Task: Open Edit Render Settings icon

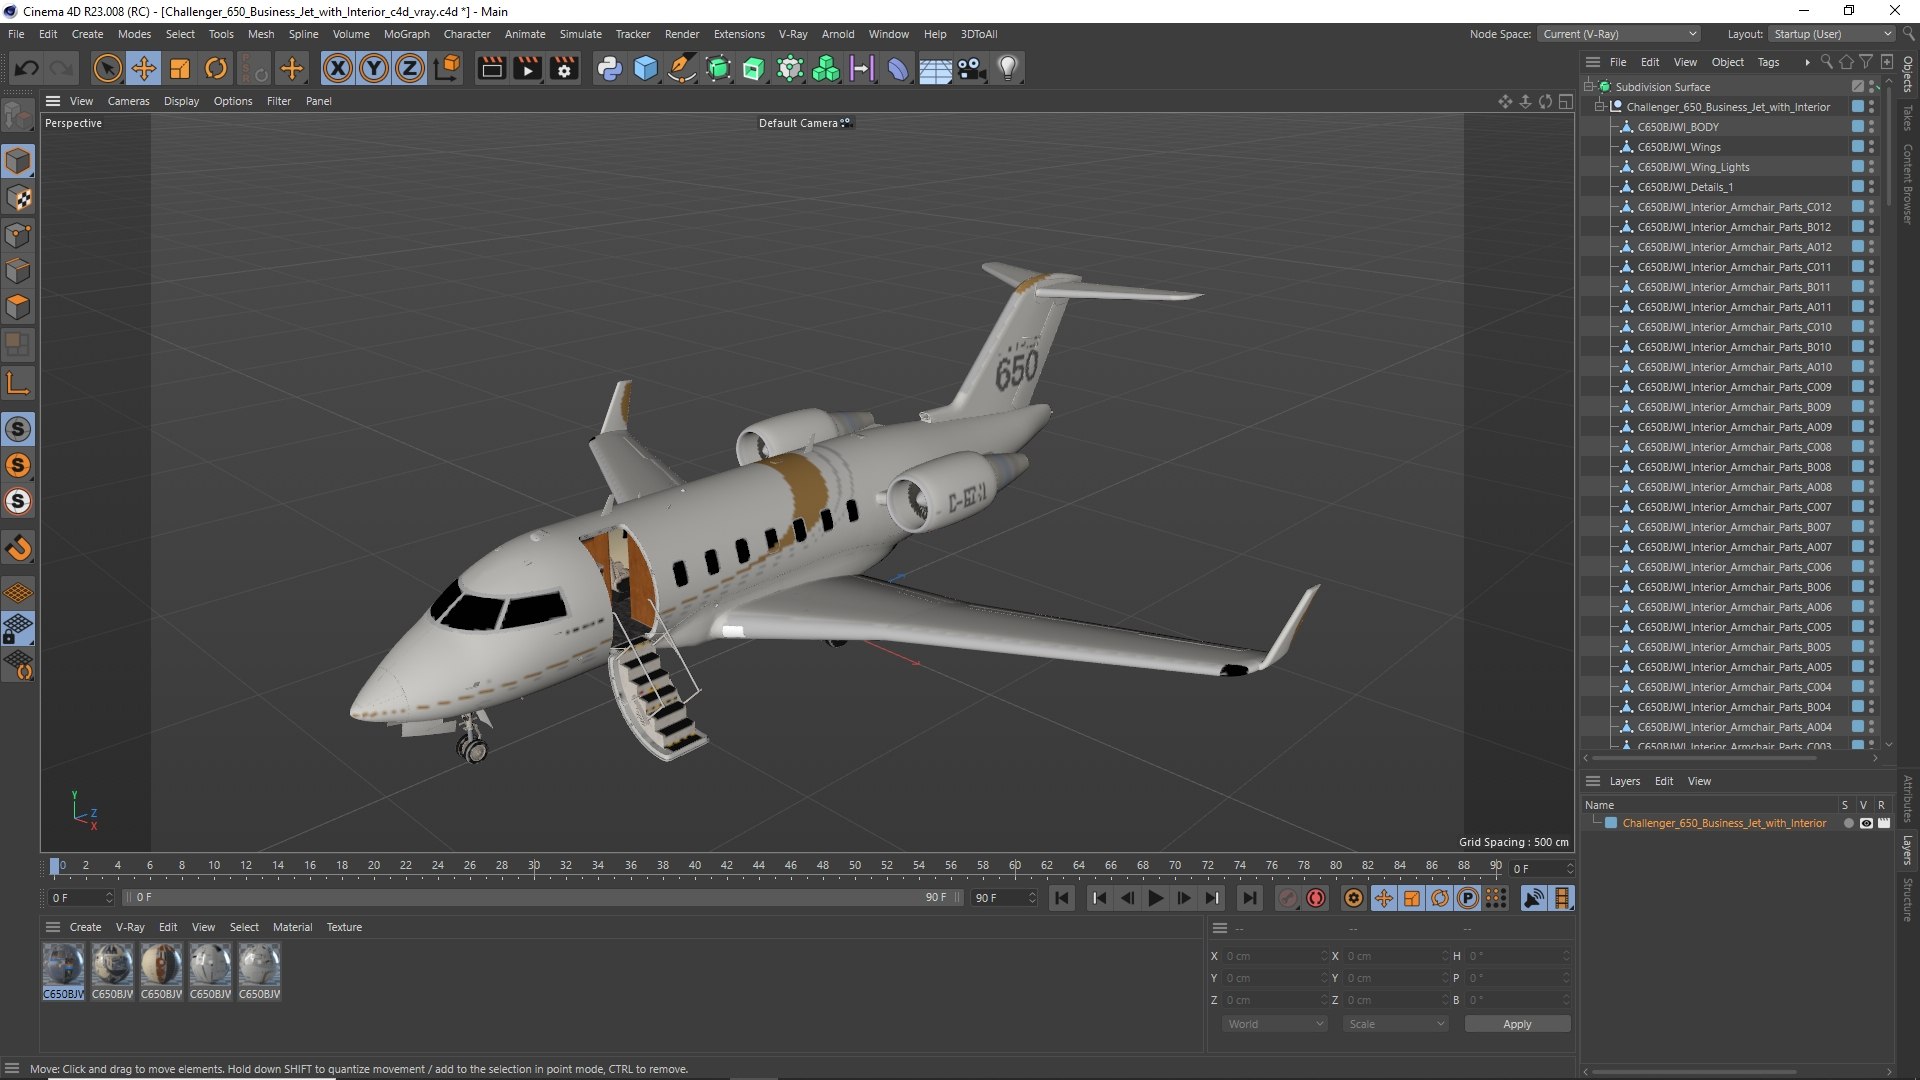Action: (x=564, y=68)
